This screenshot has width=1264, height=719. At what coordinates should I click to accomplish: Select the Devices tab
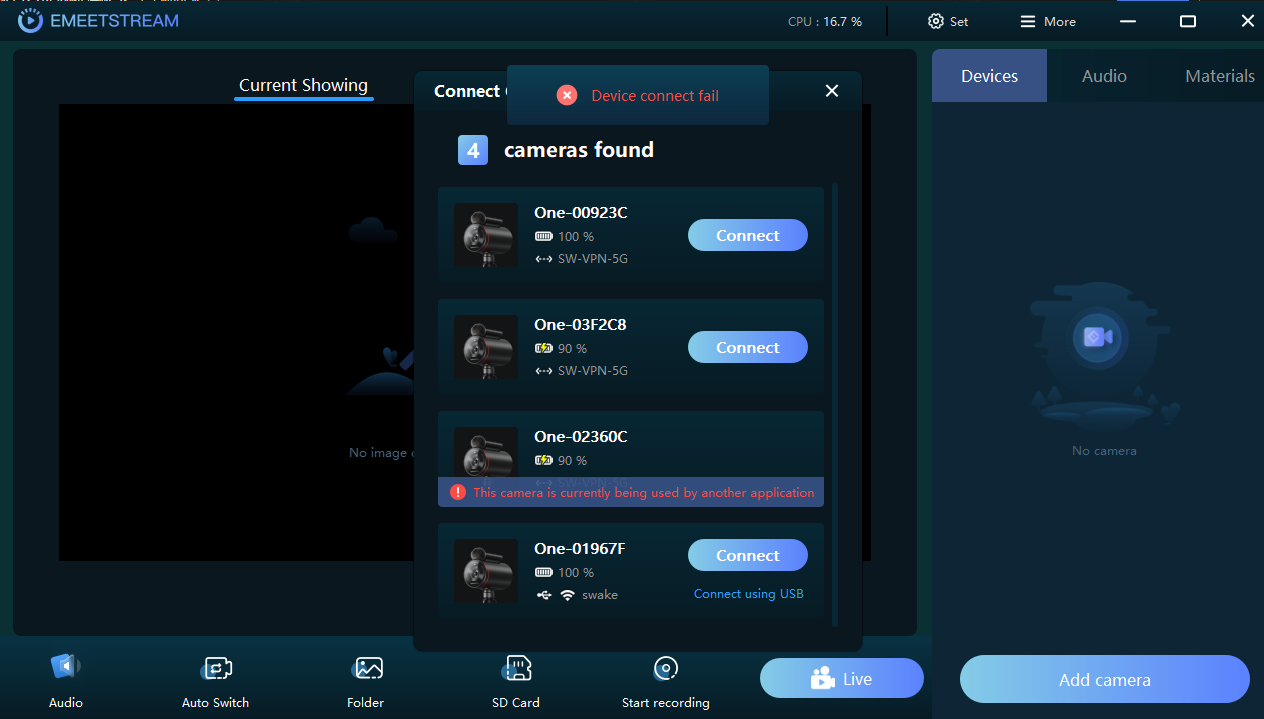989,76
